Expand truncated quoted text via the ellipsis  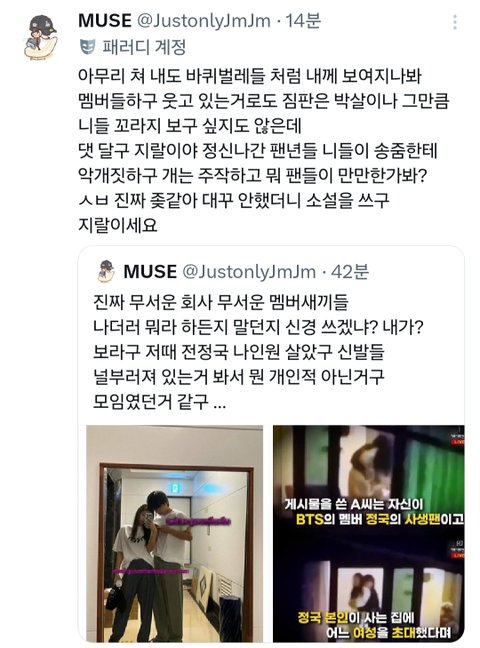220,403
